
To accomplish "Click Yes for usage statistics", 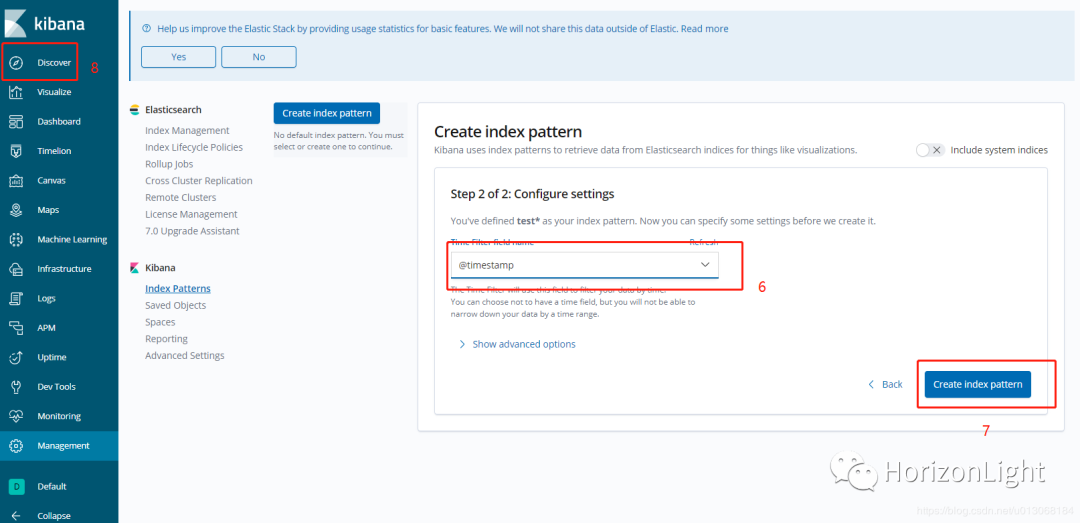I will [178, 57].
